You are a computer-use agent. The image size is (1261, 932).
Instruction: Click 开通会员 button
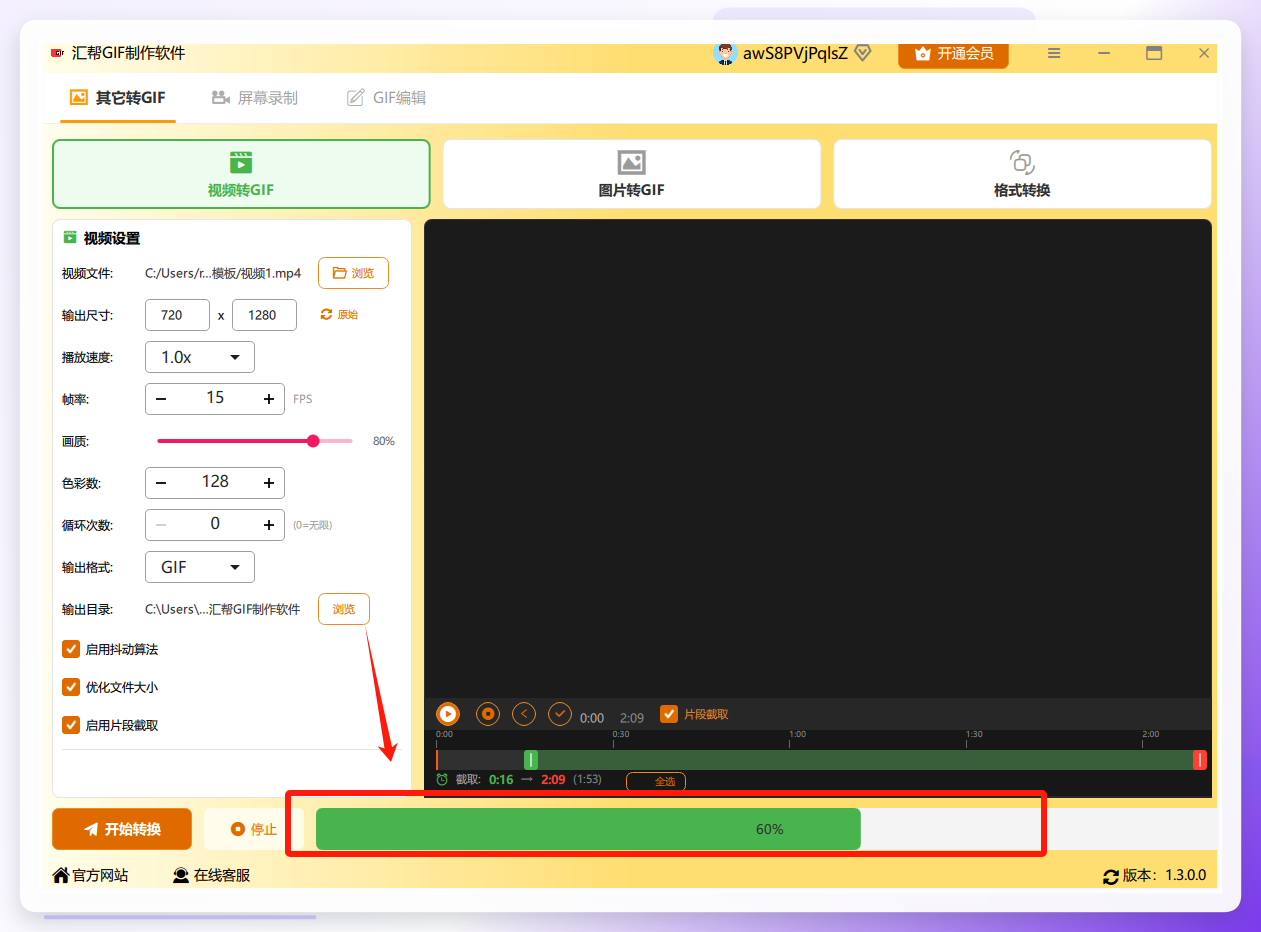coord(953,53)
